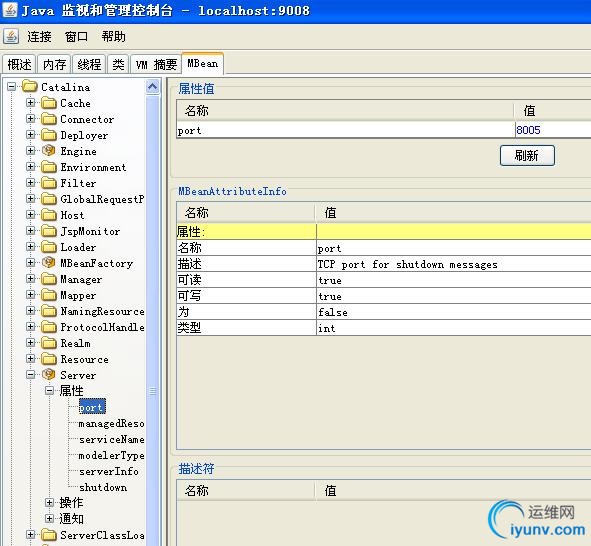The height and width of the screenshot is (546, 591).
Task: Click the 为 row value 'false'
Action: coord(453,312)
